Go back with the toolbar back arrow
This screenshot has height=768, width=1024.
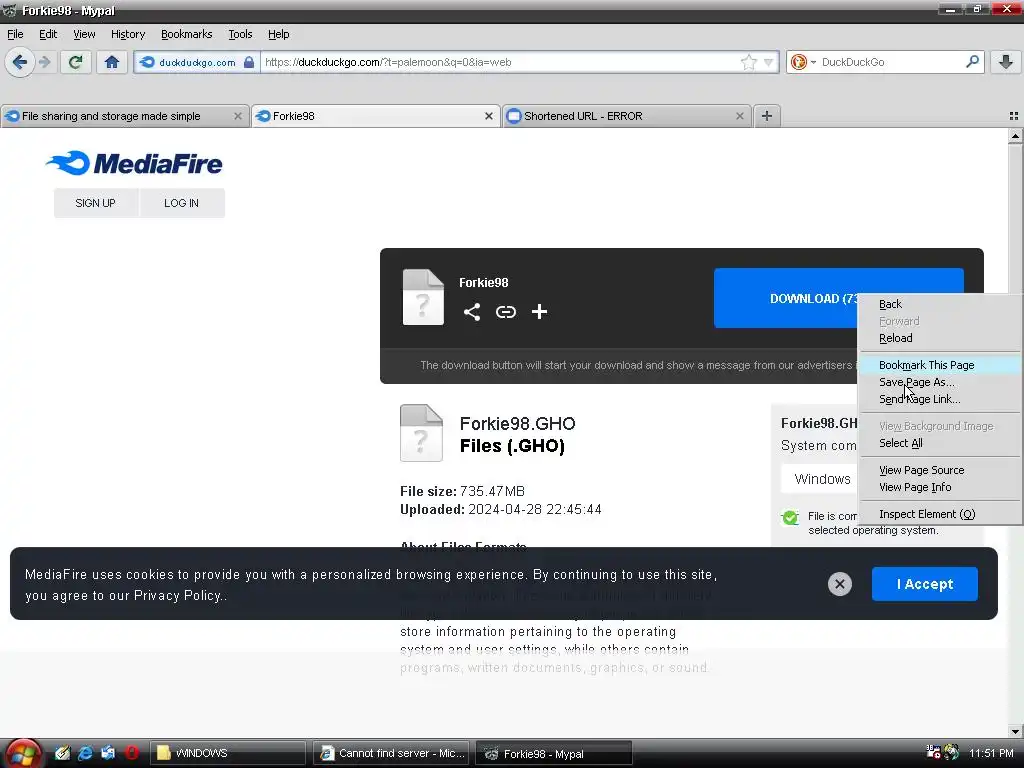[20, 62]
